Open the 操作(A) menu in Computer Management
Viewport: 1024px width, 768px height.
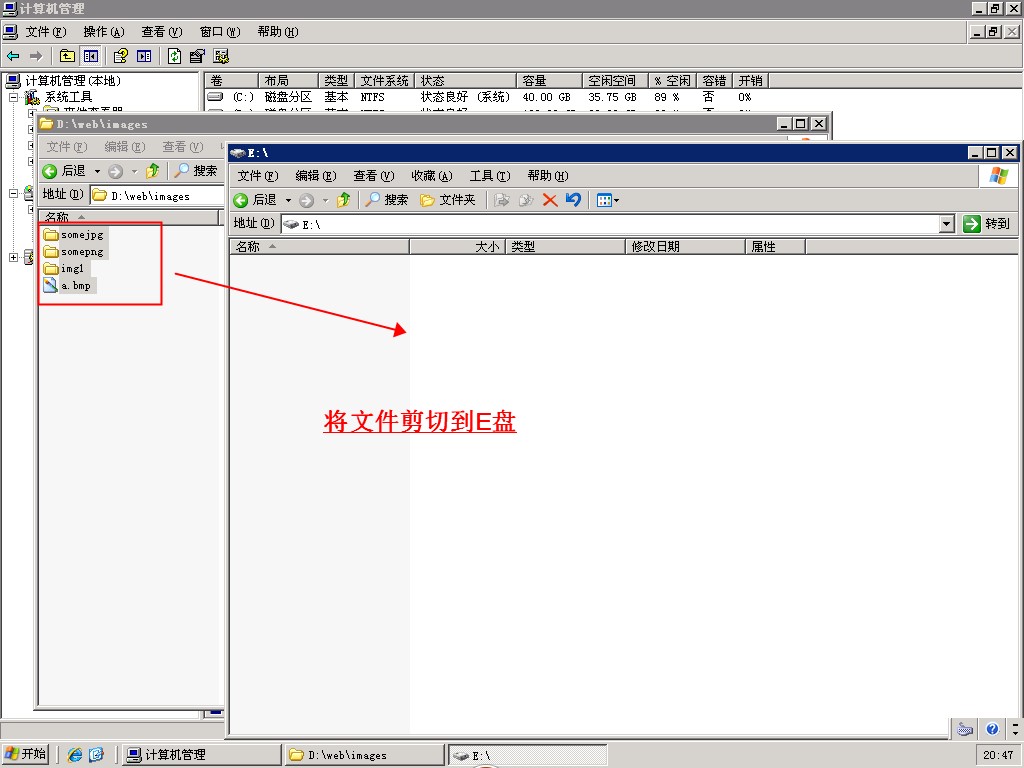104,32
